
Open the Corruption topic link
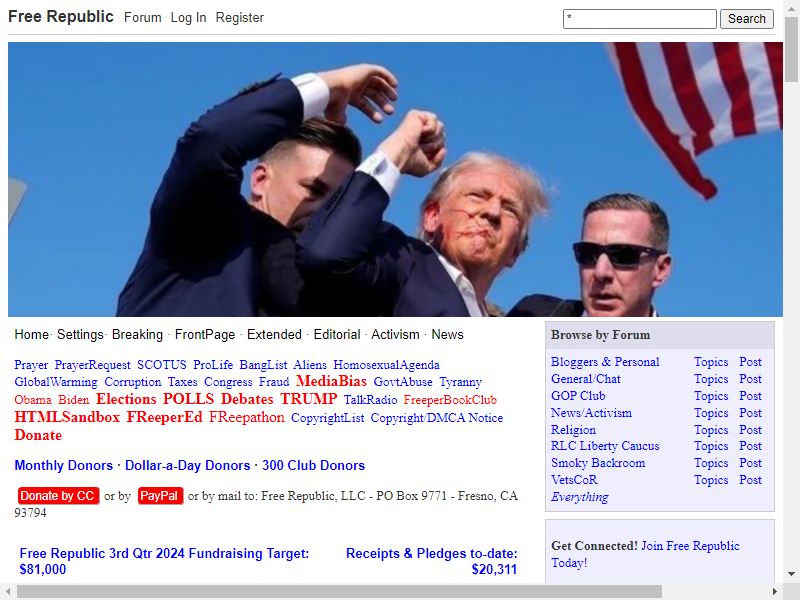tap(133, 382)
